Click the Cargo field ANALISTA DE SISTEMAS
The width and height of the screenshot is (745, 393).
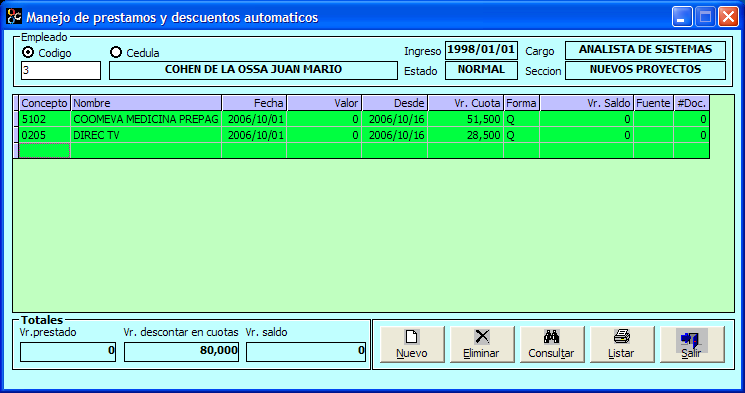[x=645, y=50]
